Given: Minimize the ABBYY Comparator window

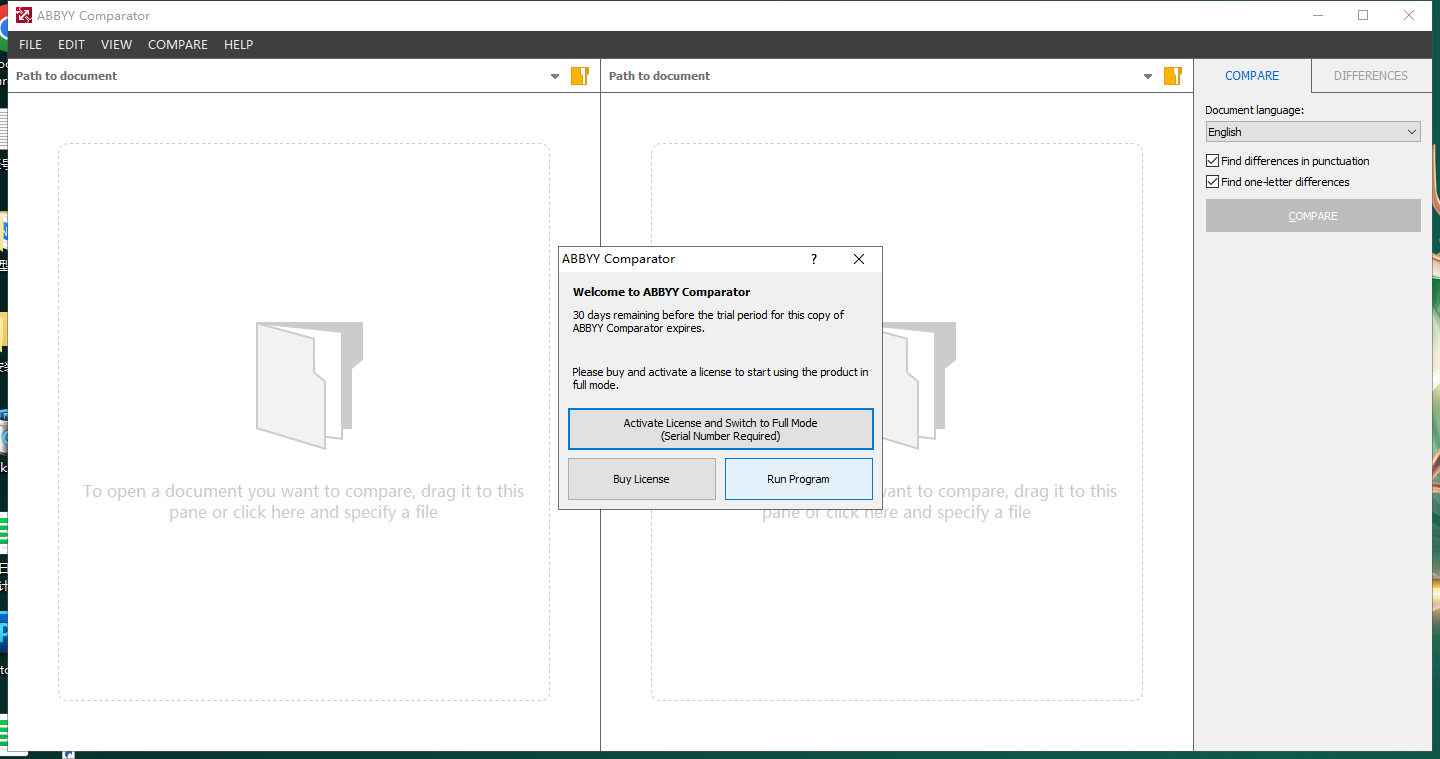Looking at the screenshot, I should pyautogui.click(x=1317, y=15).
